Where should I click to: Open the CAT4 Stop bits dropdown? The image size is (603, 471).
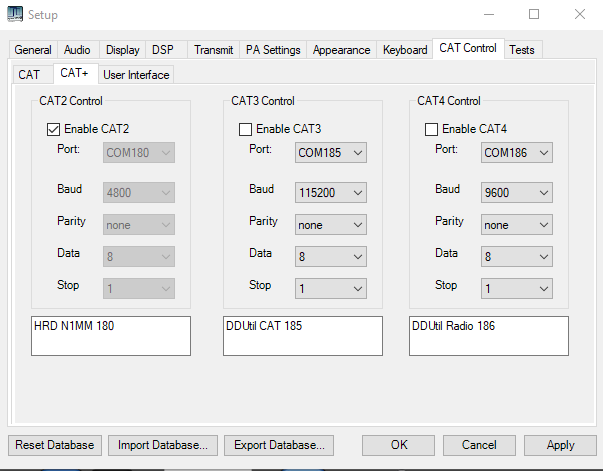[x=517, y=288]
